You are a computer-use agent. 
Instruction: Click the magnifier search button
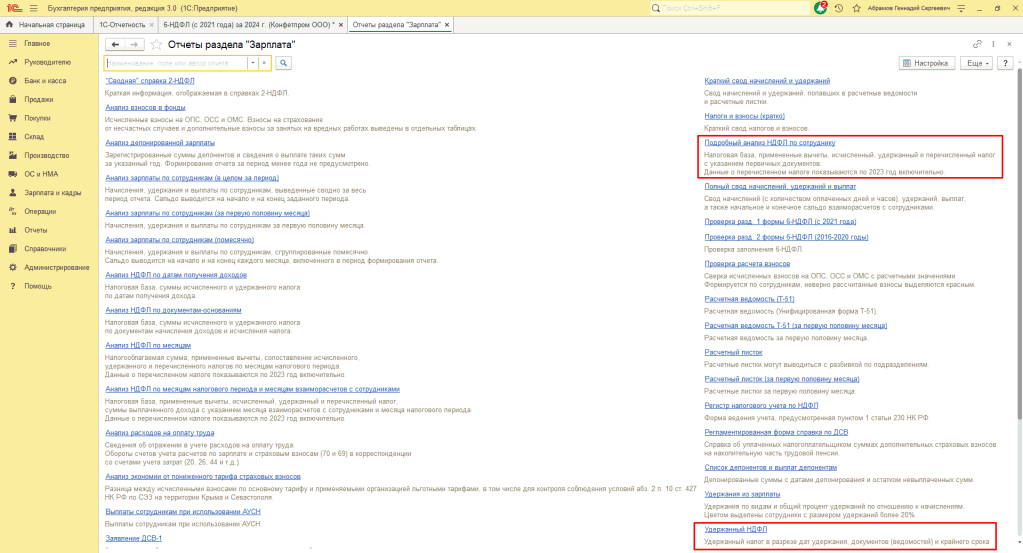coord(284,63)
